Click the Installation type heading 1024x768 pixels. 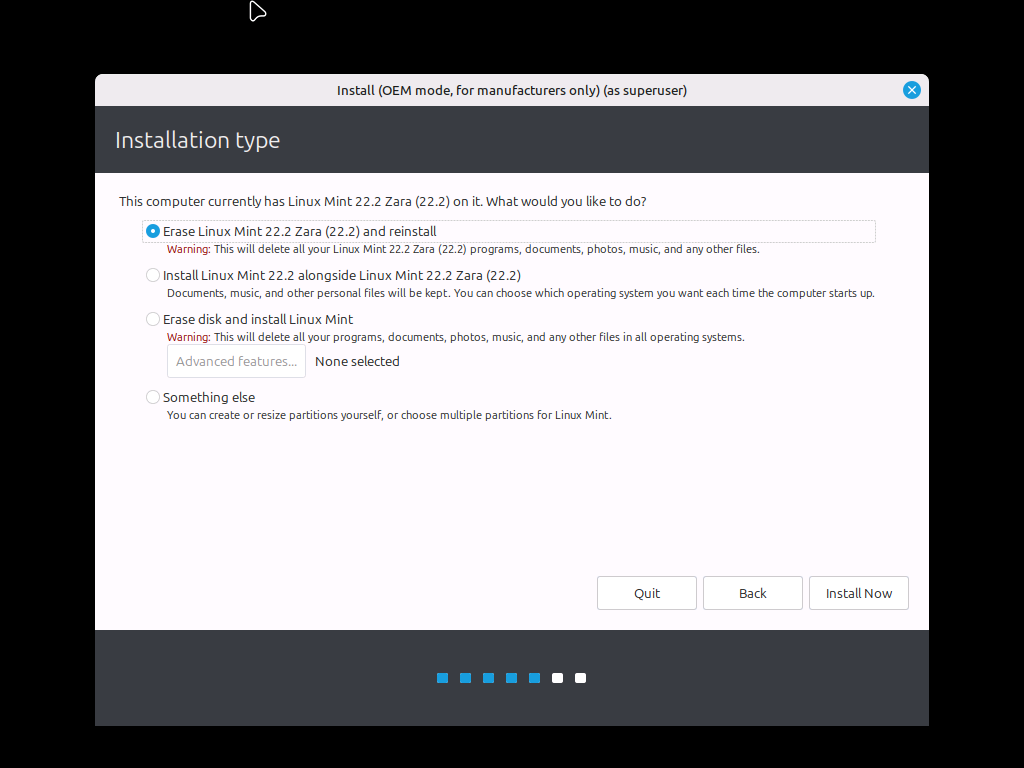197,140
